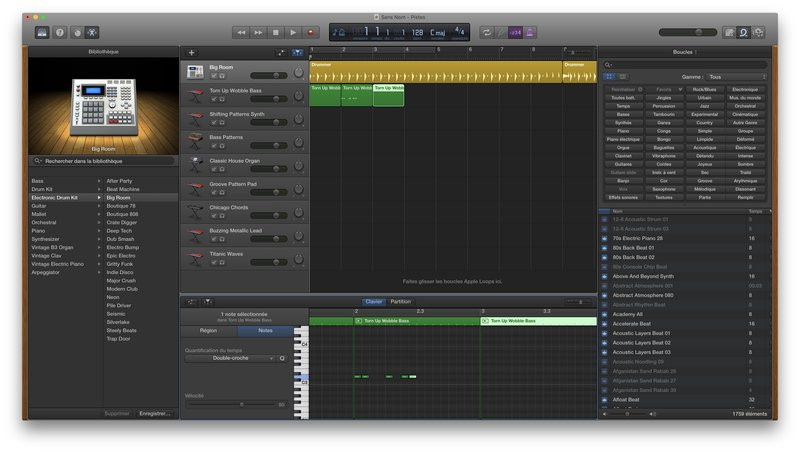
Task: Toggle the Metronome button
Action: 530,33
